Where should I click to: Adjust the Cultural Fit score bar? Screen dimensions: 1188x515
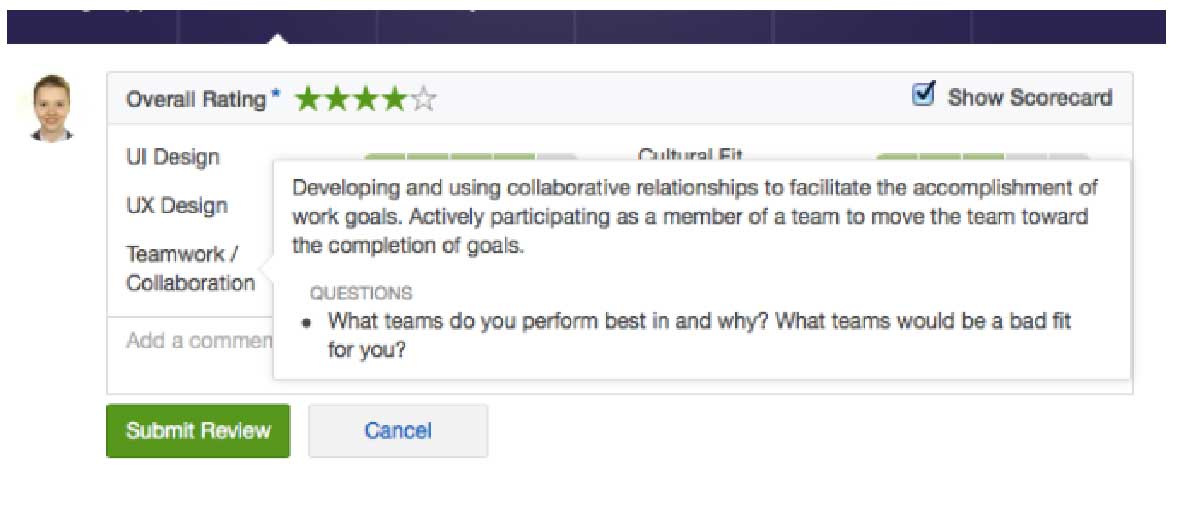click(x=982, y=158)
